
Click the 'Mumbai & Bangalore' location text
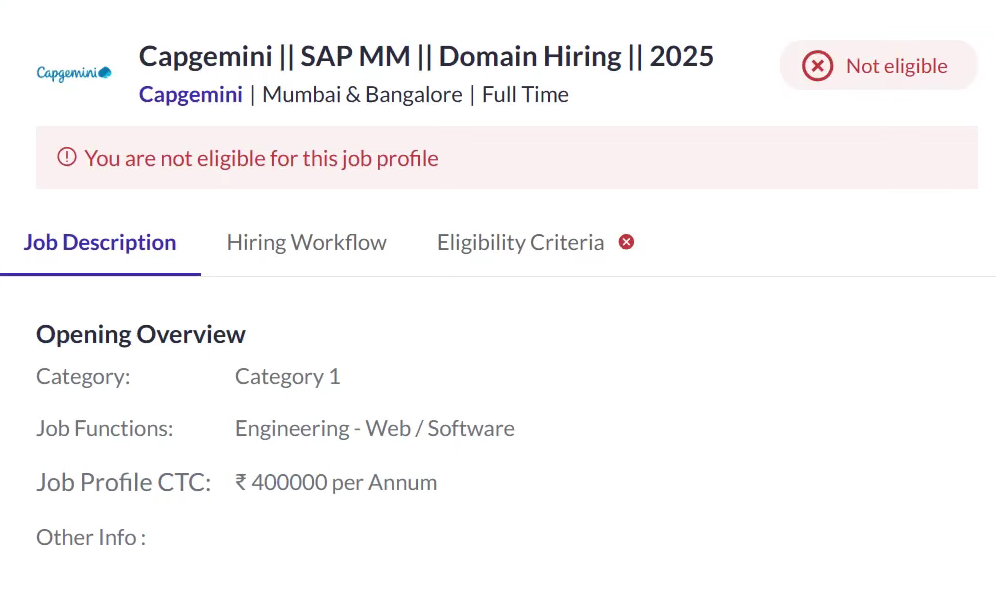coord(362,95)
